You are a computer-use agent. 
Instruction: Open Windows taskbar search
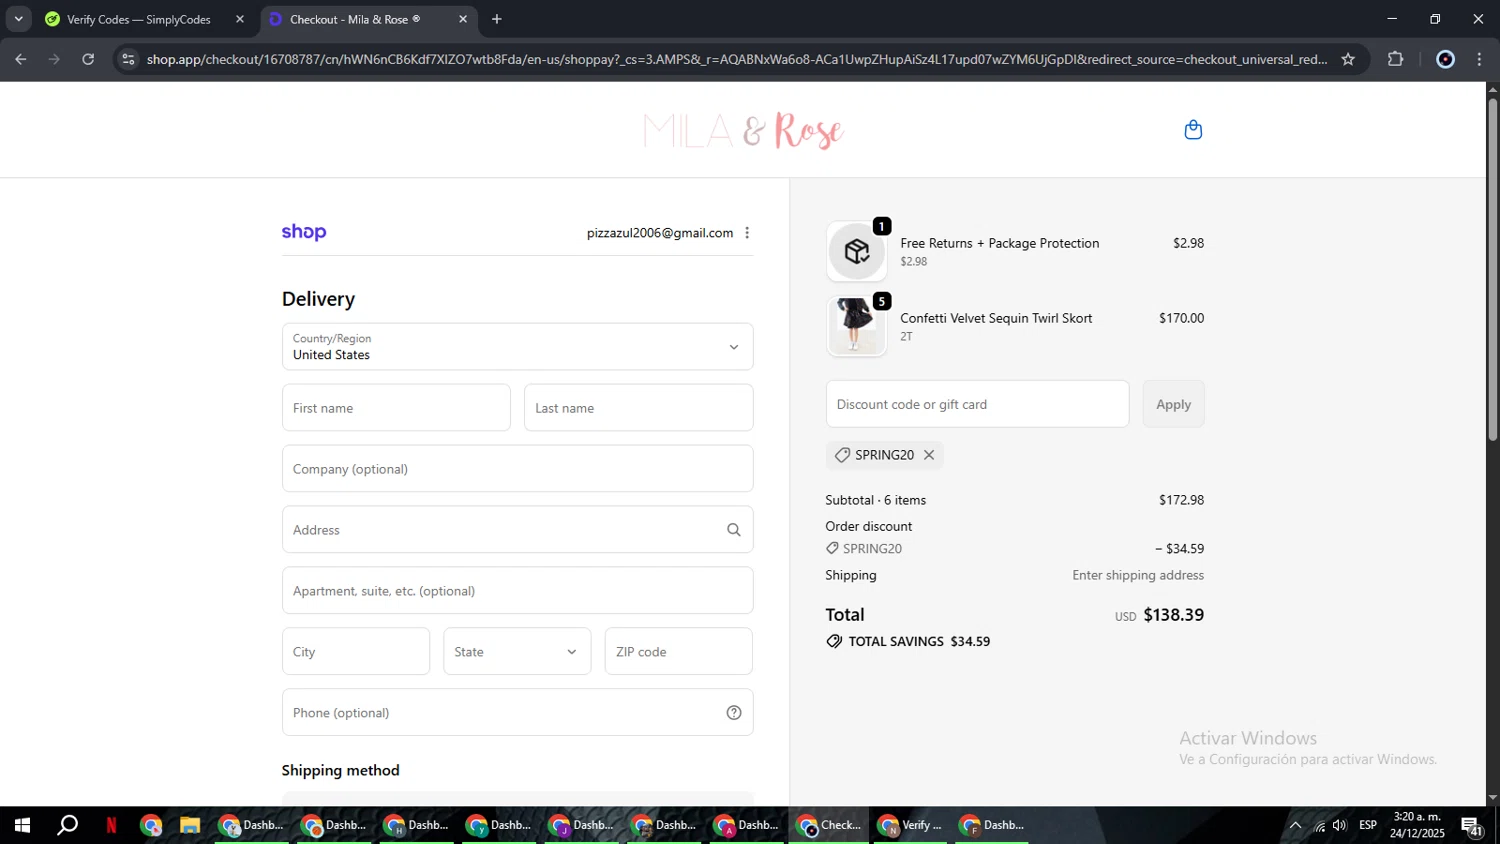(67, 825)
